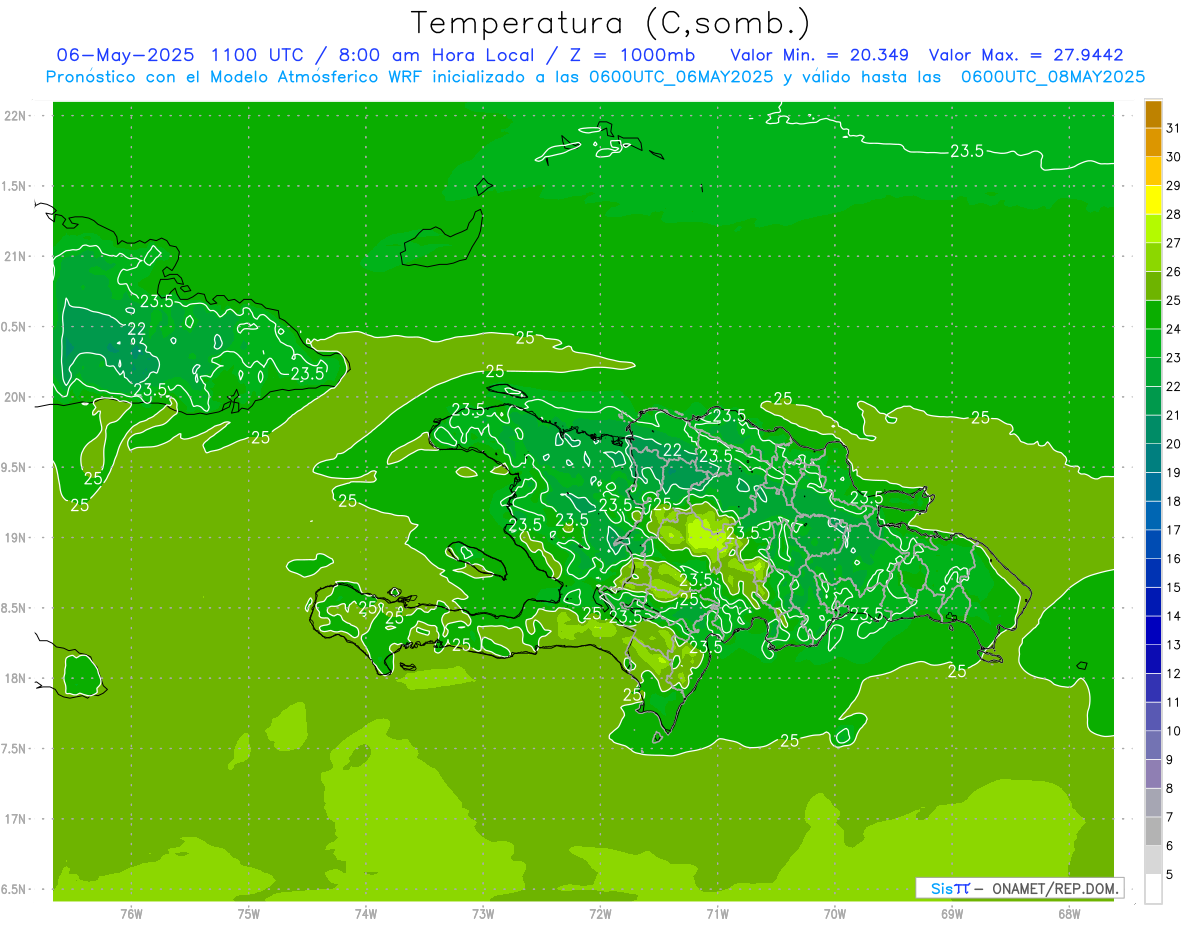Click the "21N" latitude axis label
Image resolution: width=1200 pixels, height=927 pixels.
[x=17, y=257]
